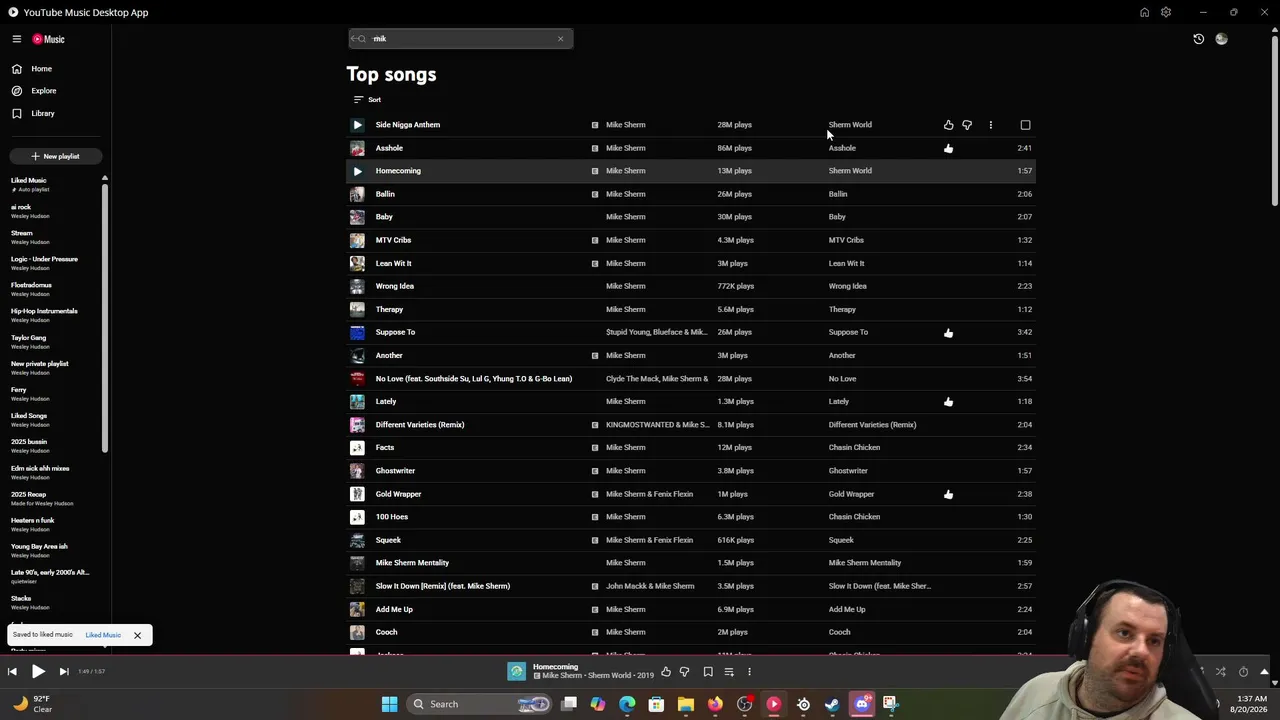Click the YouTube Music logo

click(48, 39)
